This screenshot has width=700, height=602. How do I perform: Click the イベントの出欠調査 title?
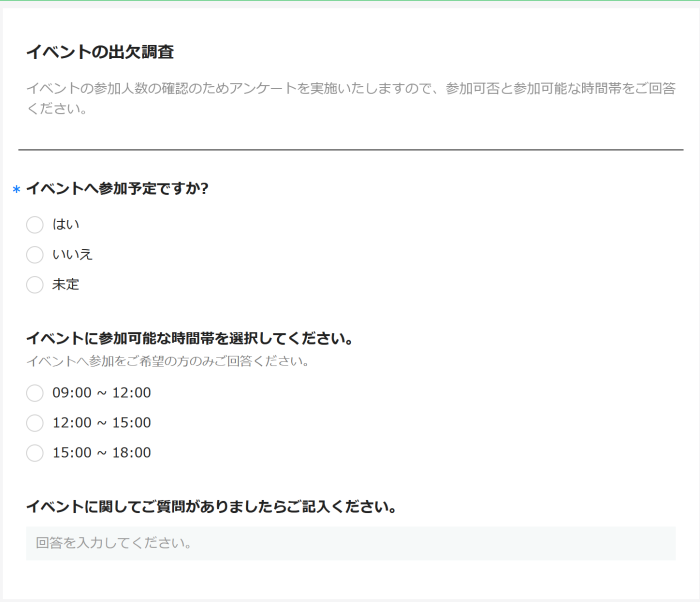point(100,52)
